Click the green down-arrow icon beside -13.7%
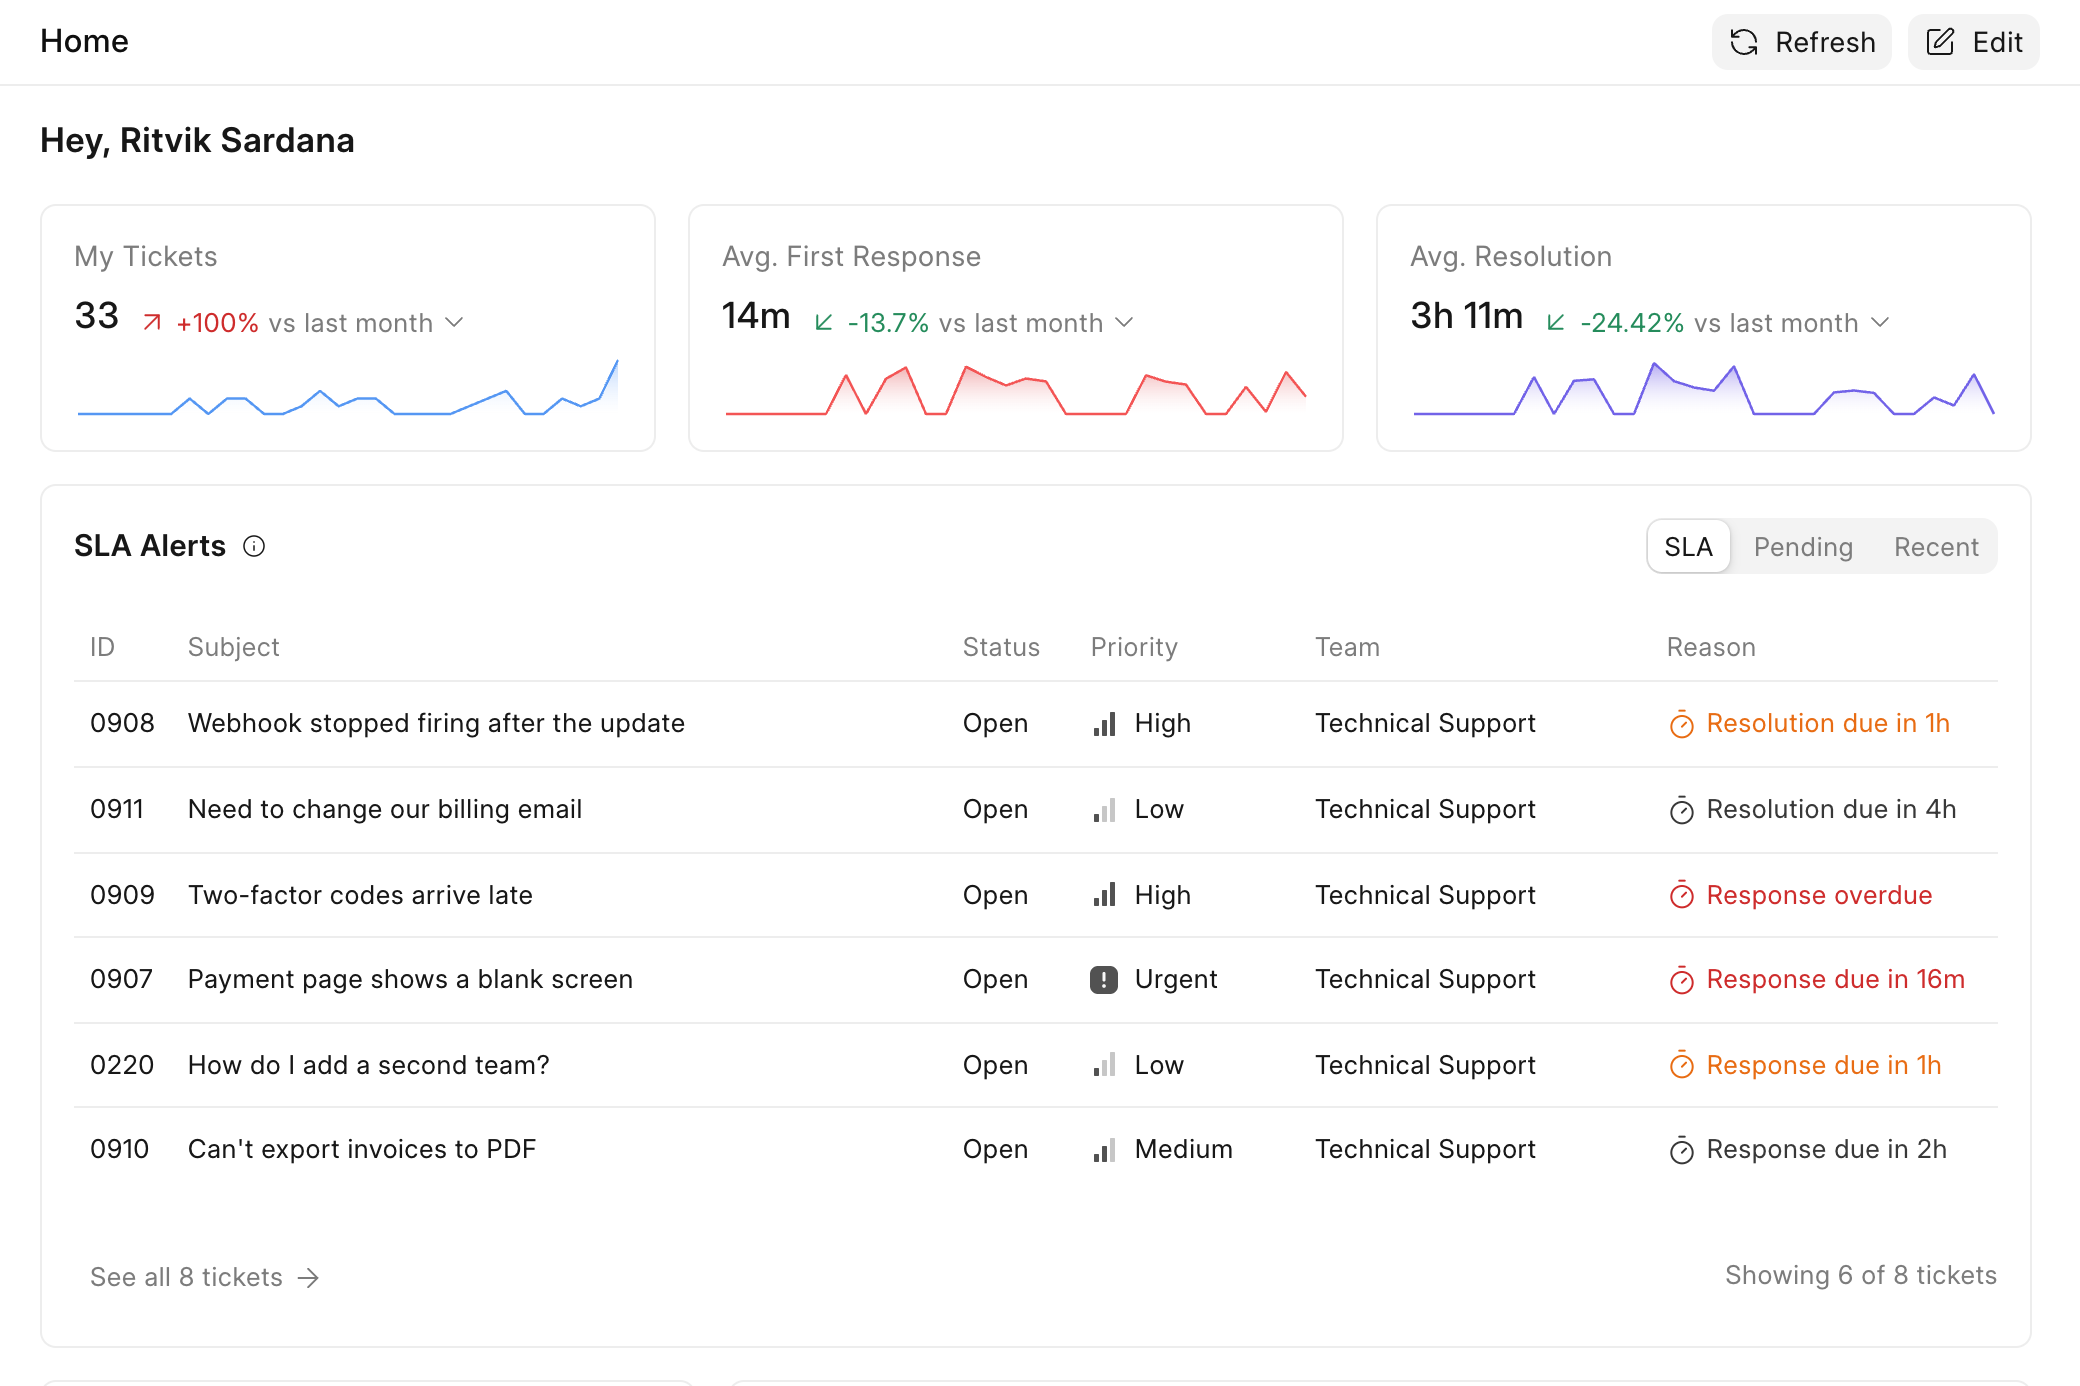Screen dimensions: 2080x1386 (824, 322)
